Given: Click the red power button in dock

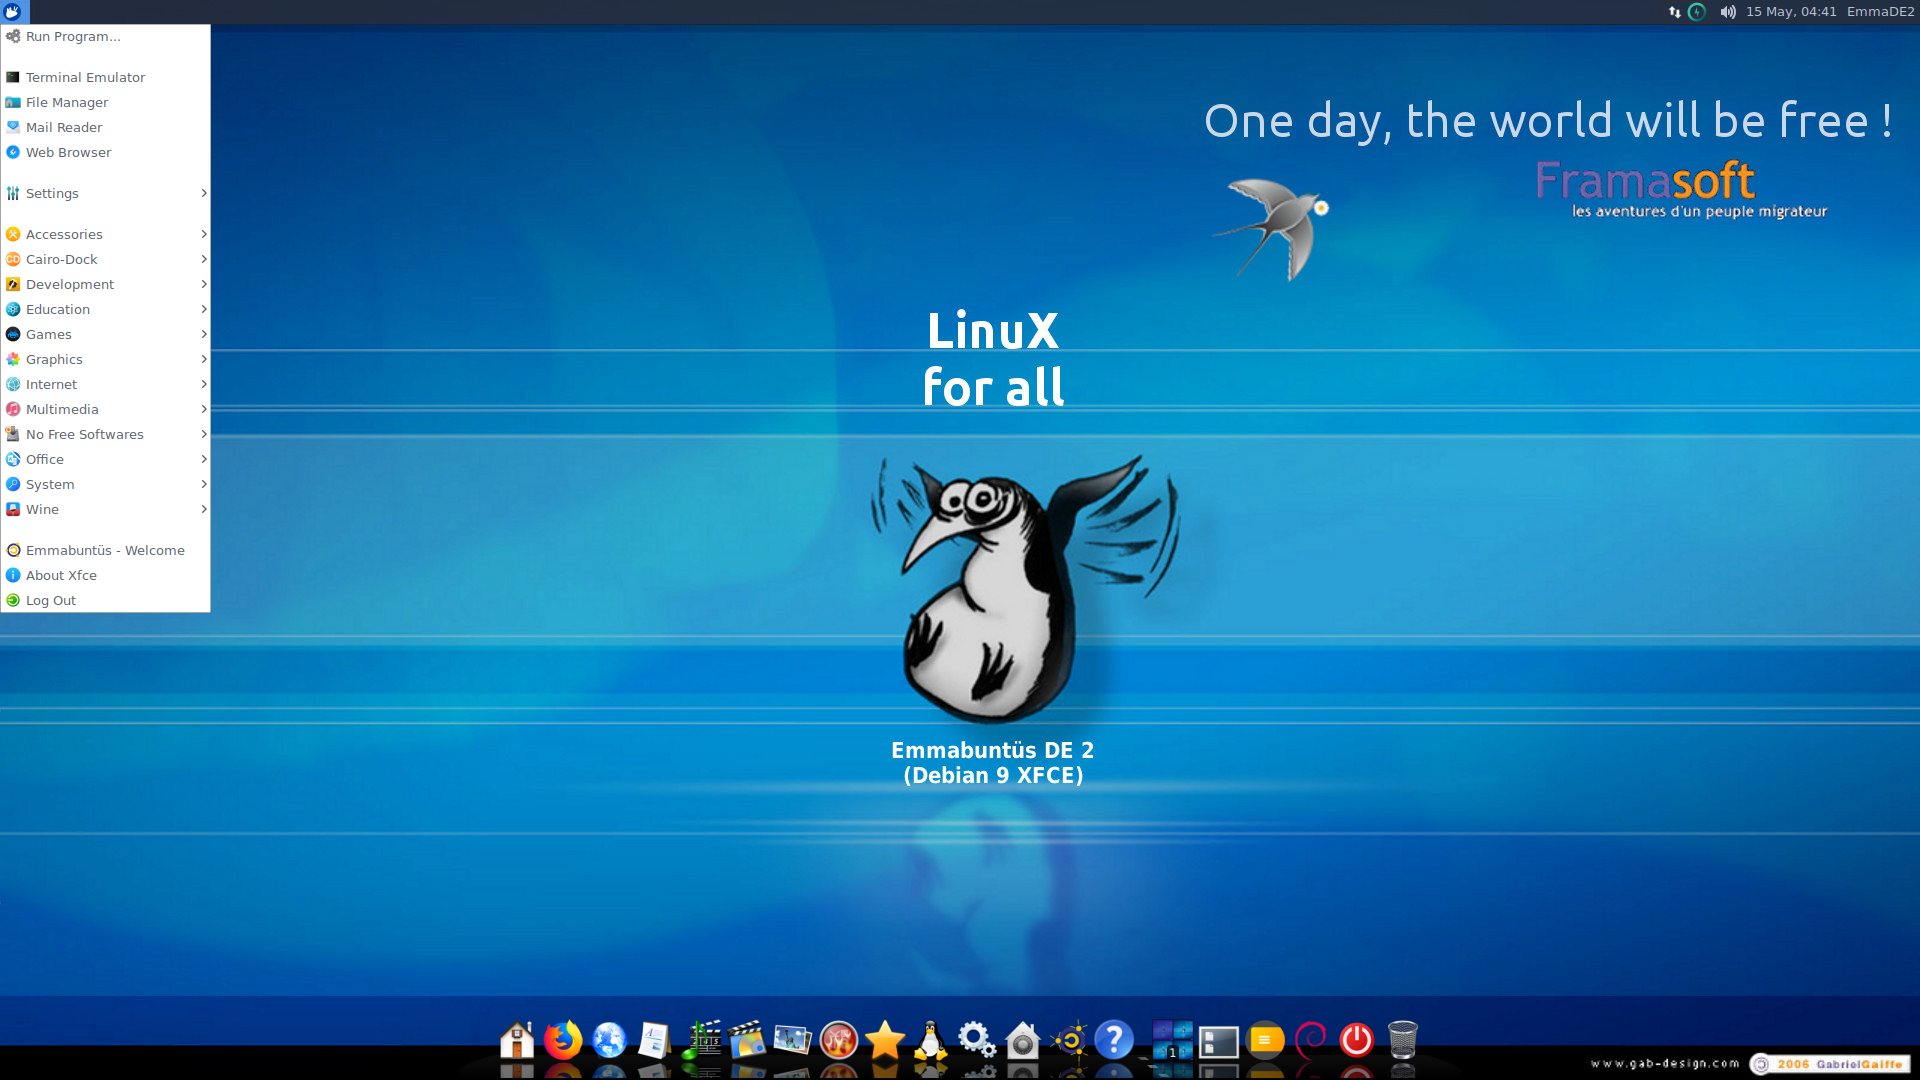Looking at the screenshot, I should (x=1357, y=1040).
